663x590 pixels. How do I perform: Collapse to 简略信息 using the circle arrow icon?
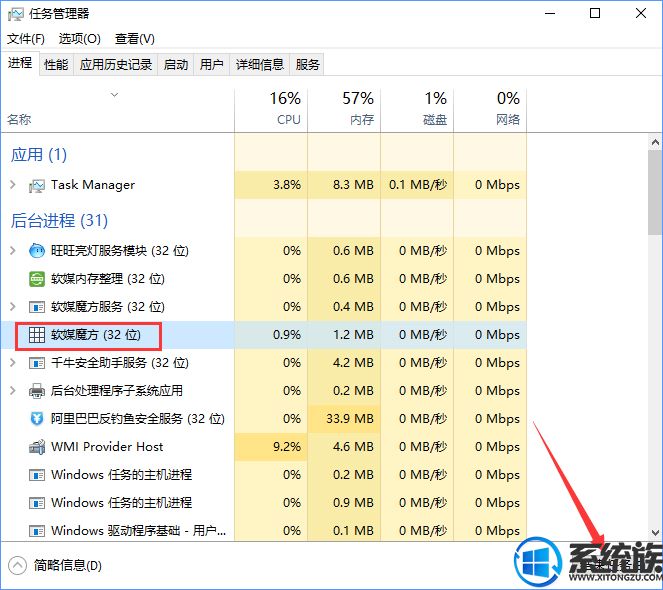(17, 565)
